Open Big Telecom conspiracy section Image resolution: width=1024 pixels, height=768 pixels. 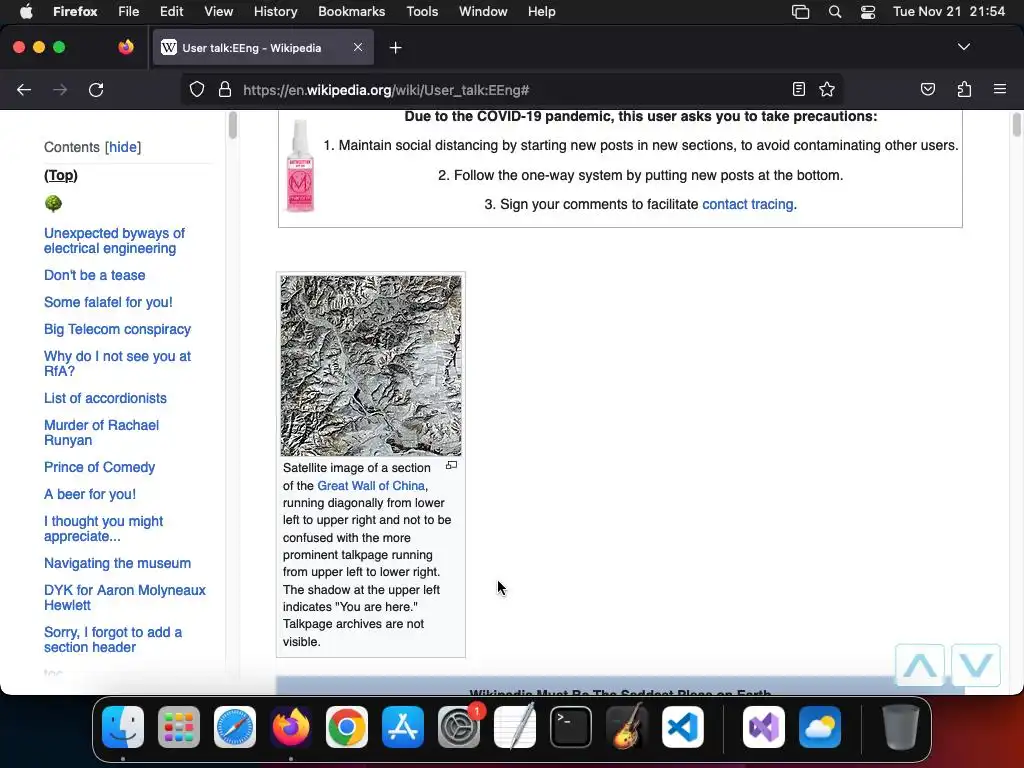[118, 329]
